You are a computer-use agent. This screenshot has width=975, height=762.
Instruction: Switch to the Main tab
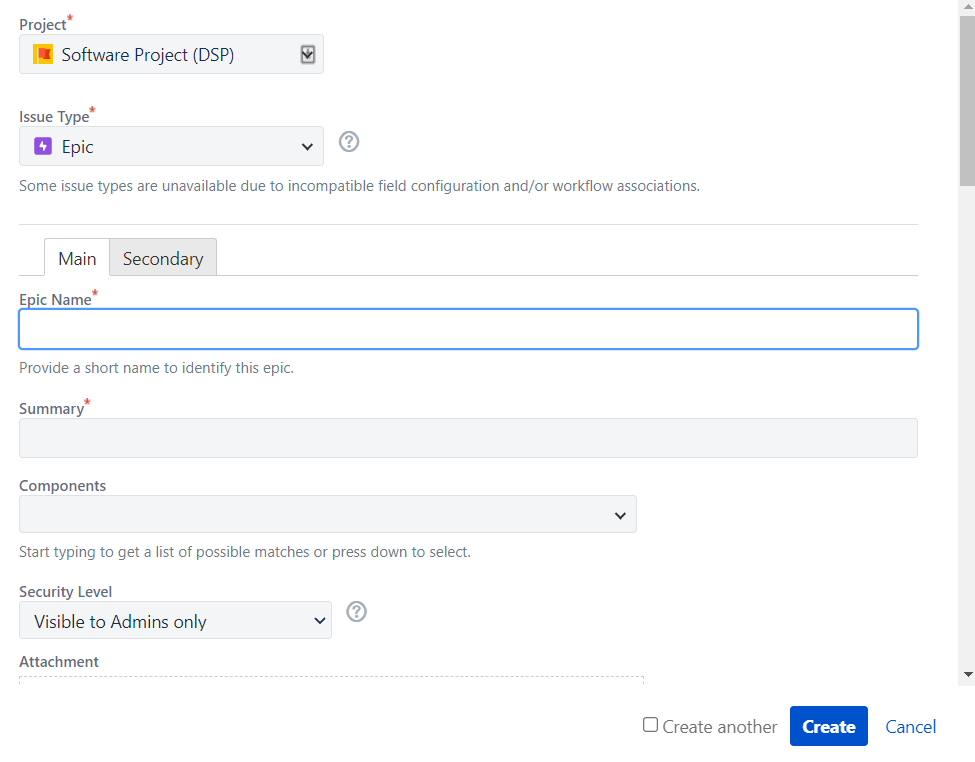[77, 258]
